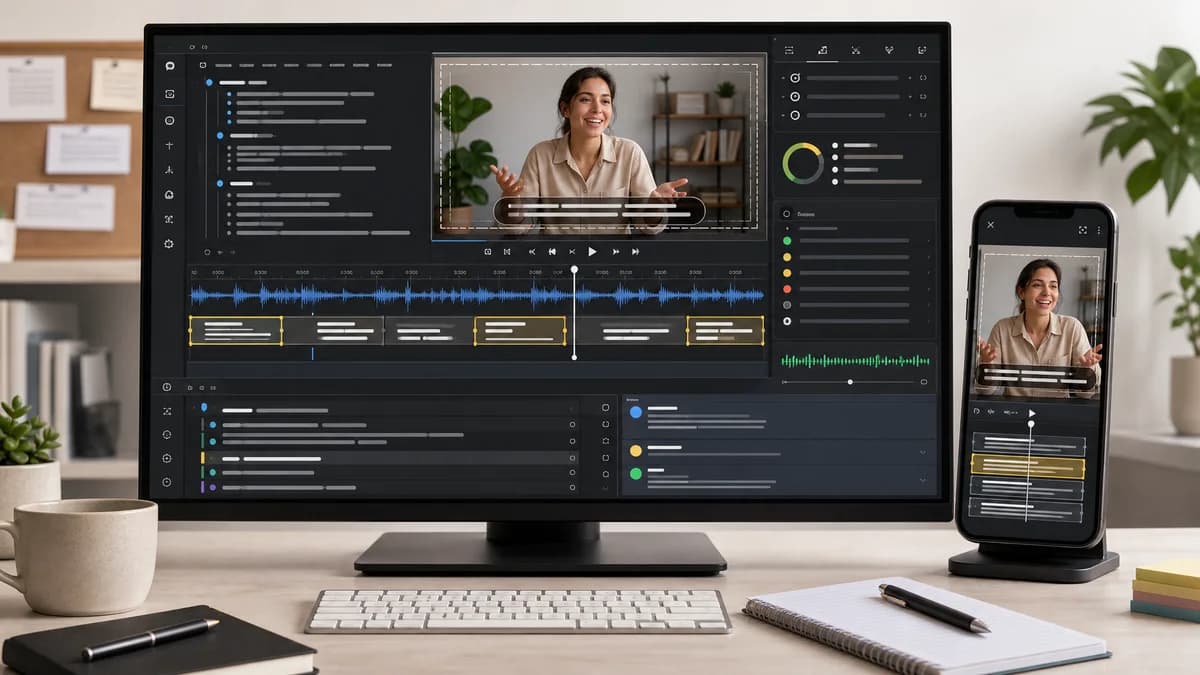Toggle the red status dot in right list
The height and width of the screenshot is (675, 1200).
(x=787, y=289)
